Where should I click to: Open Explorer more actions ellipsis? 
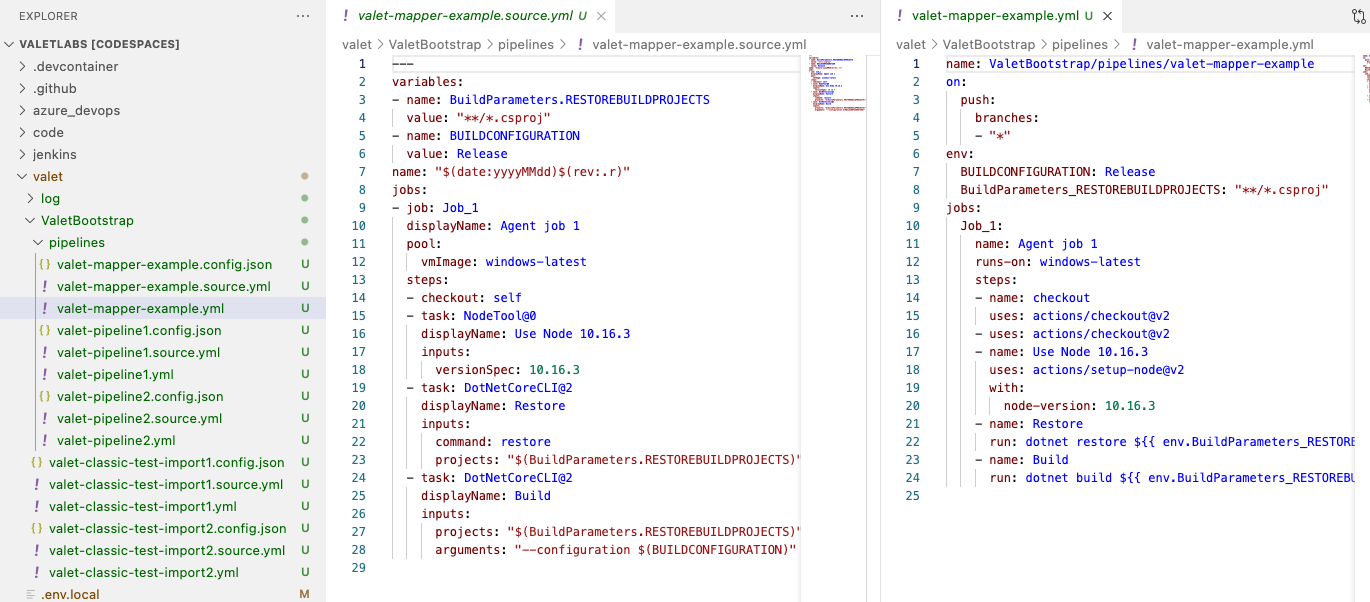click(x=303, y=16)
